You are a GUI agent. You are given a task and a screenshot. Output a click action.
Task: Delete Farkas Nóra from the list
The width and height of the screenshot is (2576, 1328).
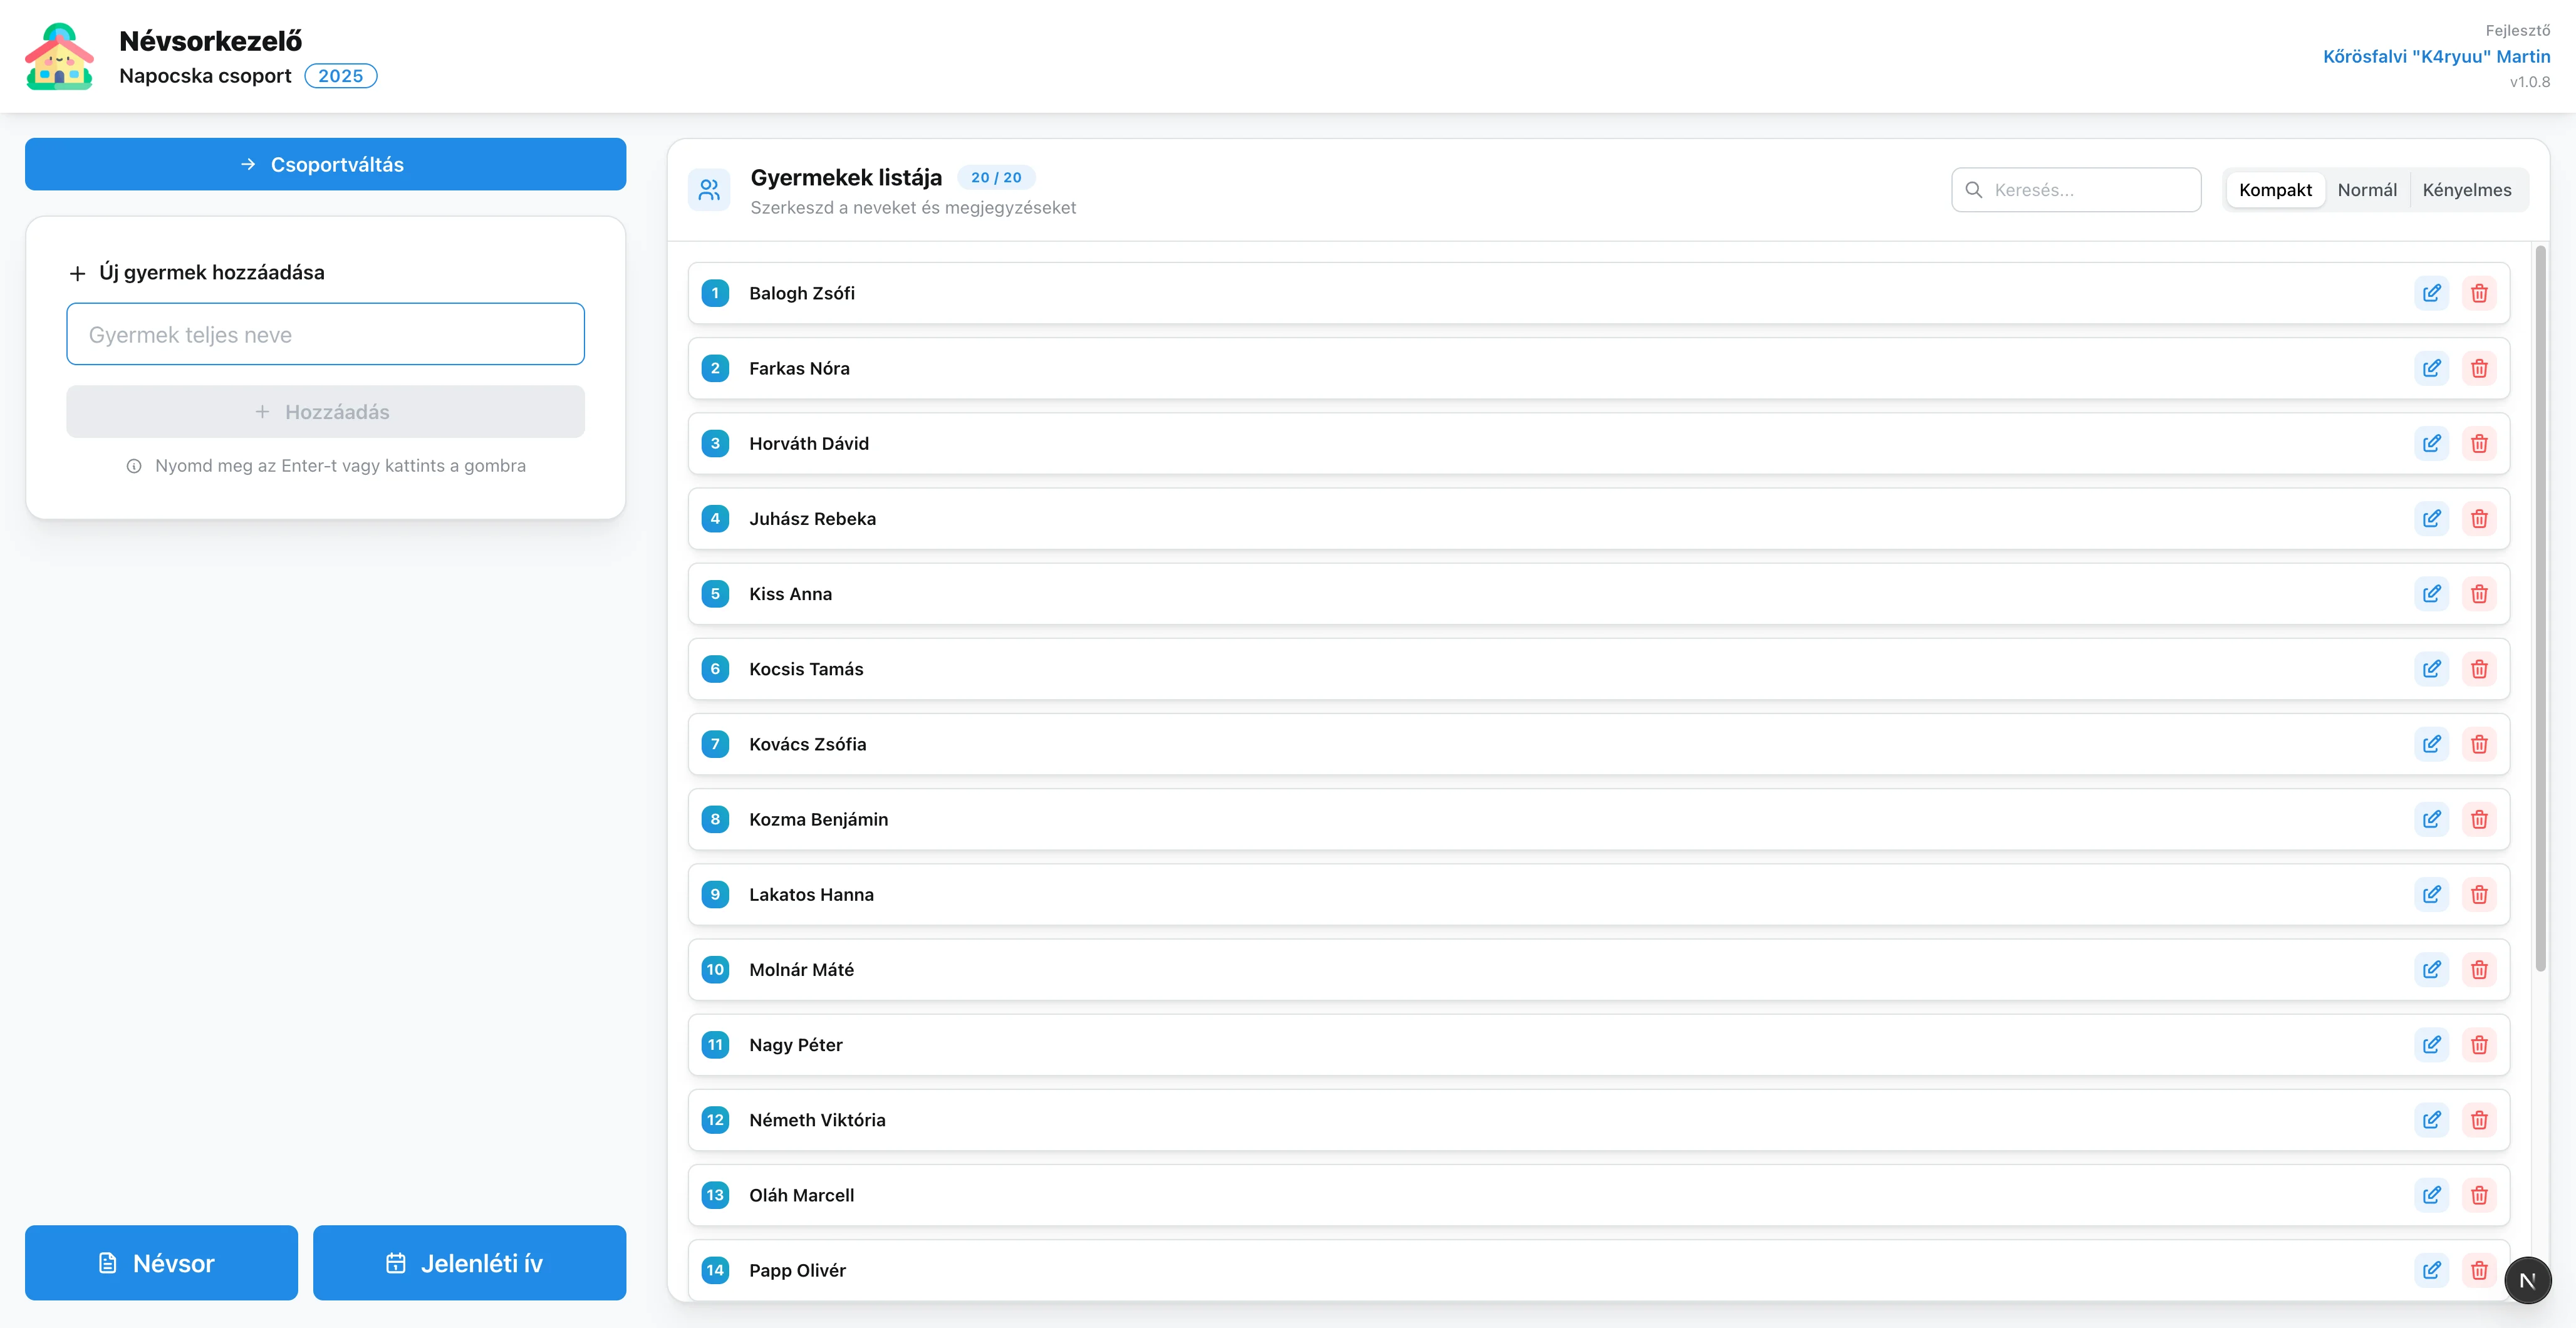pyautogui.click(x=2479, y=368)
